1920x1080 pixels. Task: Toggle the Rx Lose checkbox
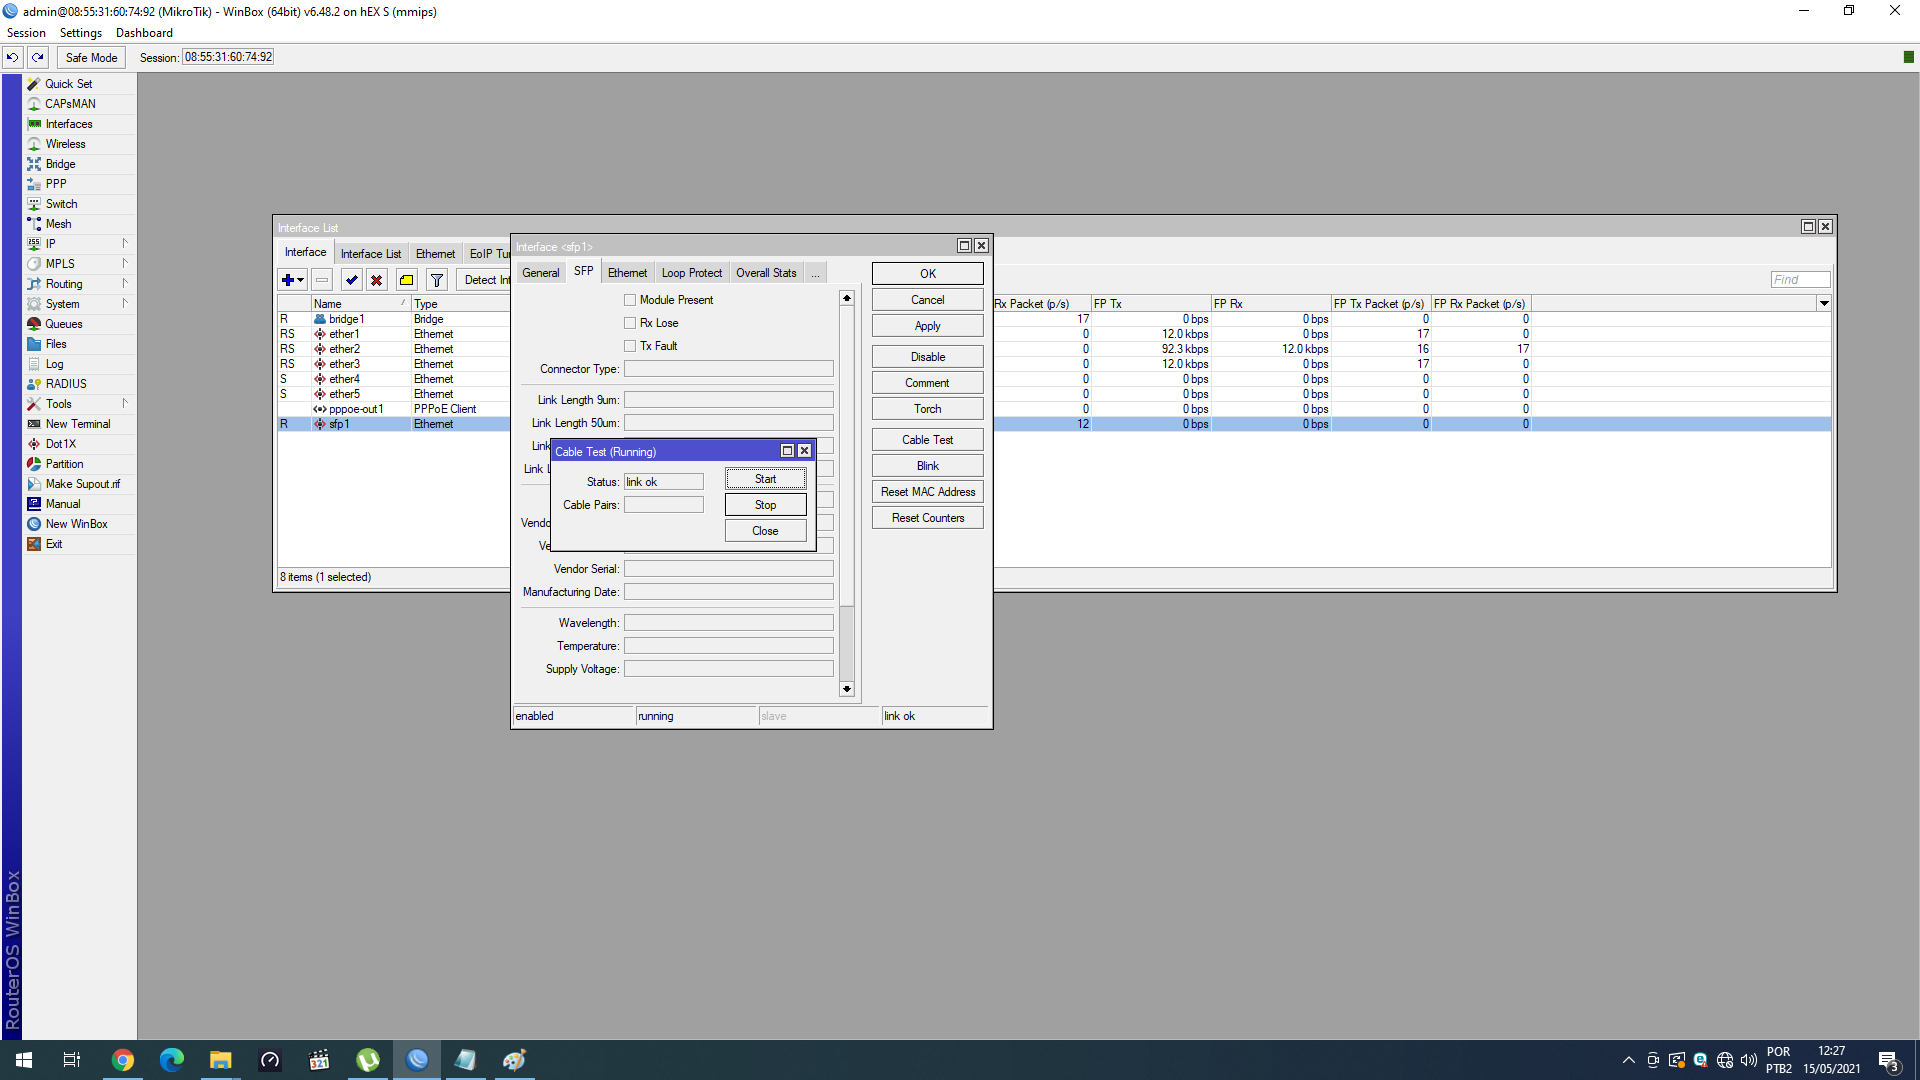(x=630, y=323)
